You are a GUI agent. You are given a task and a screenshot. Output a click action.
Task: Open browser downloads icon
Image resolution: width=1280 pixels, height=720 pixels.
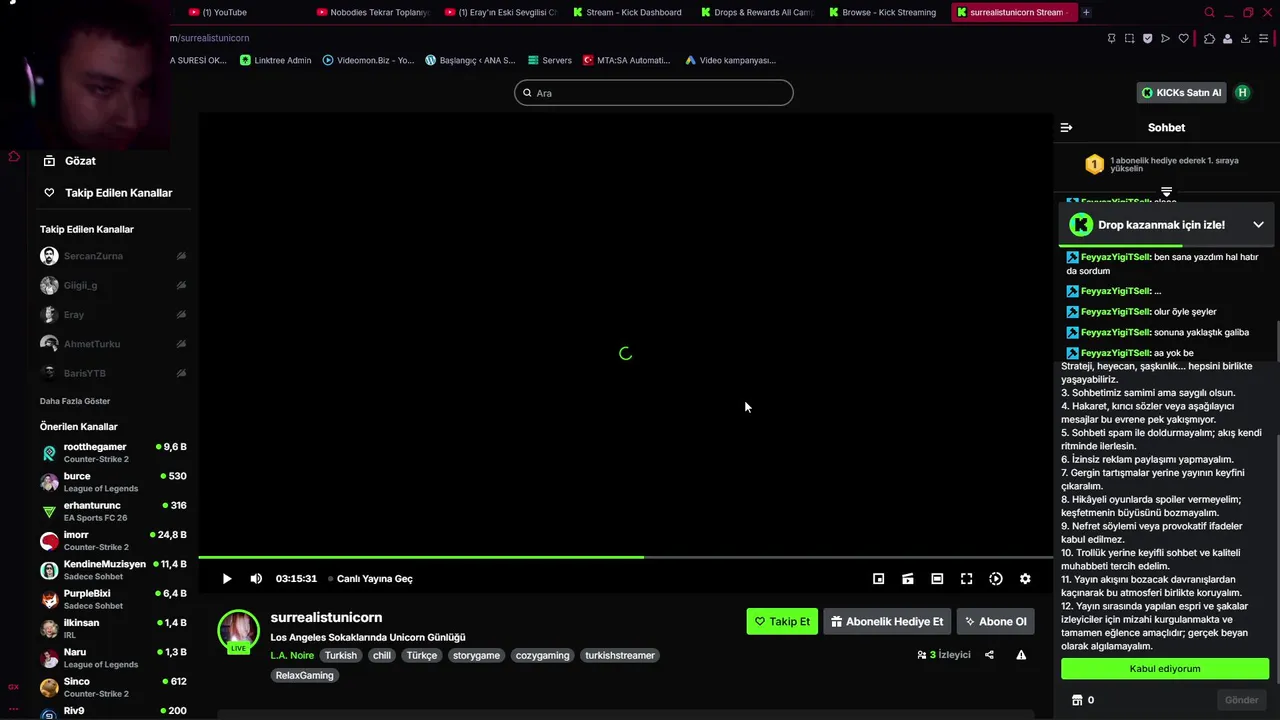point(1245,38)
